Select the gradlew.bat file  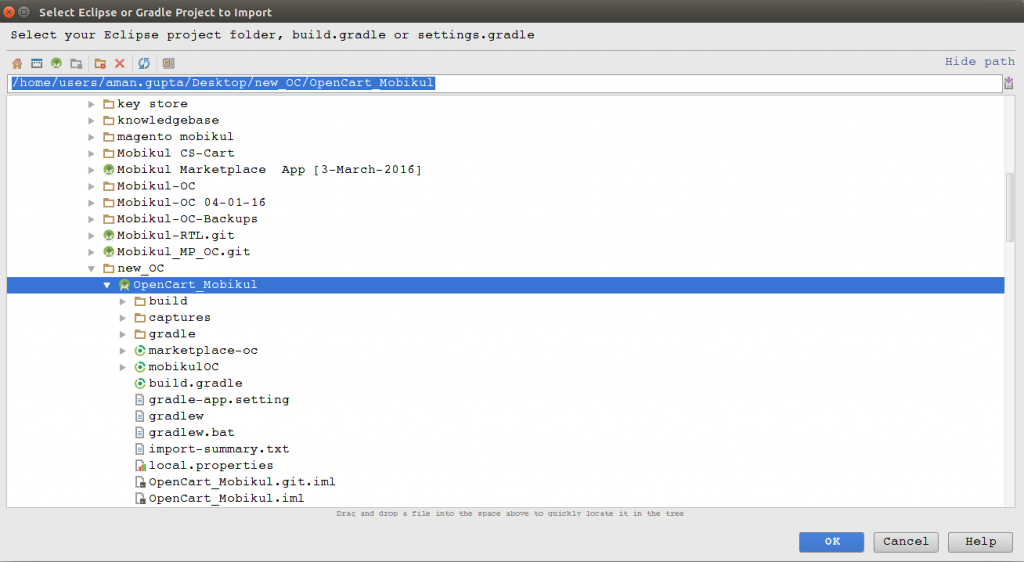(191, 433)
